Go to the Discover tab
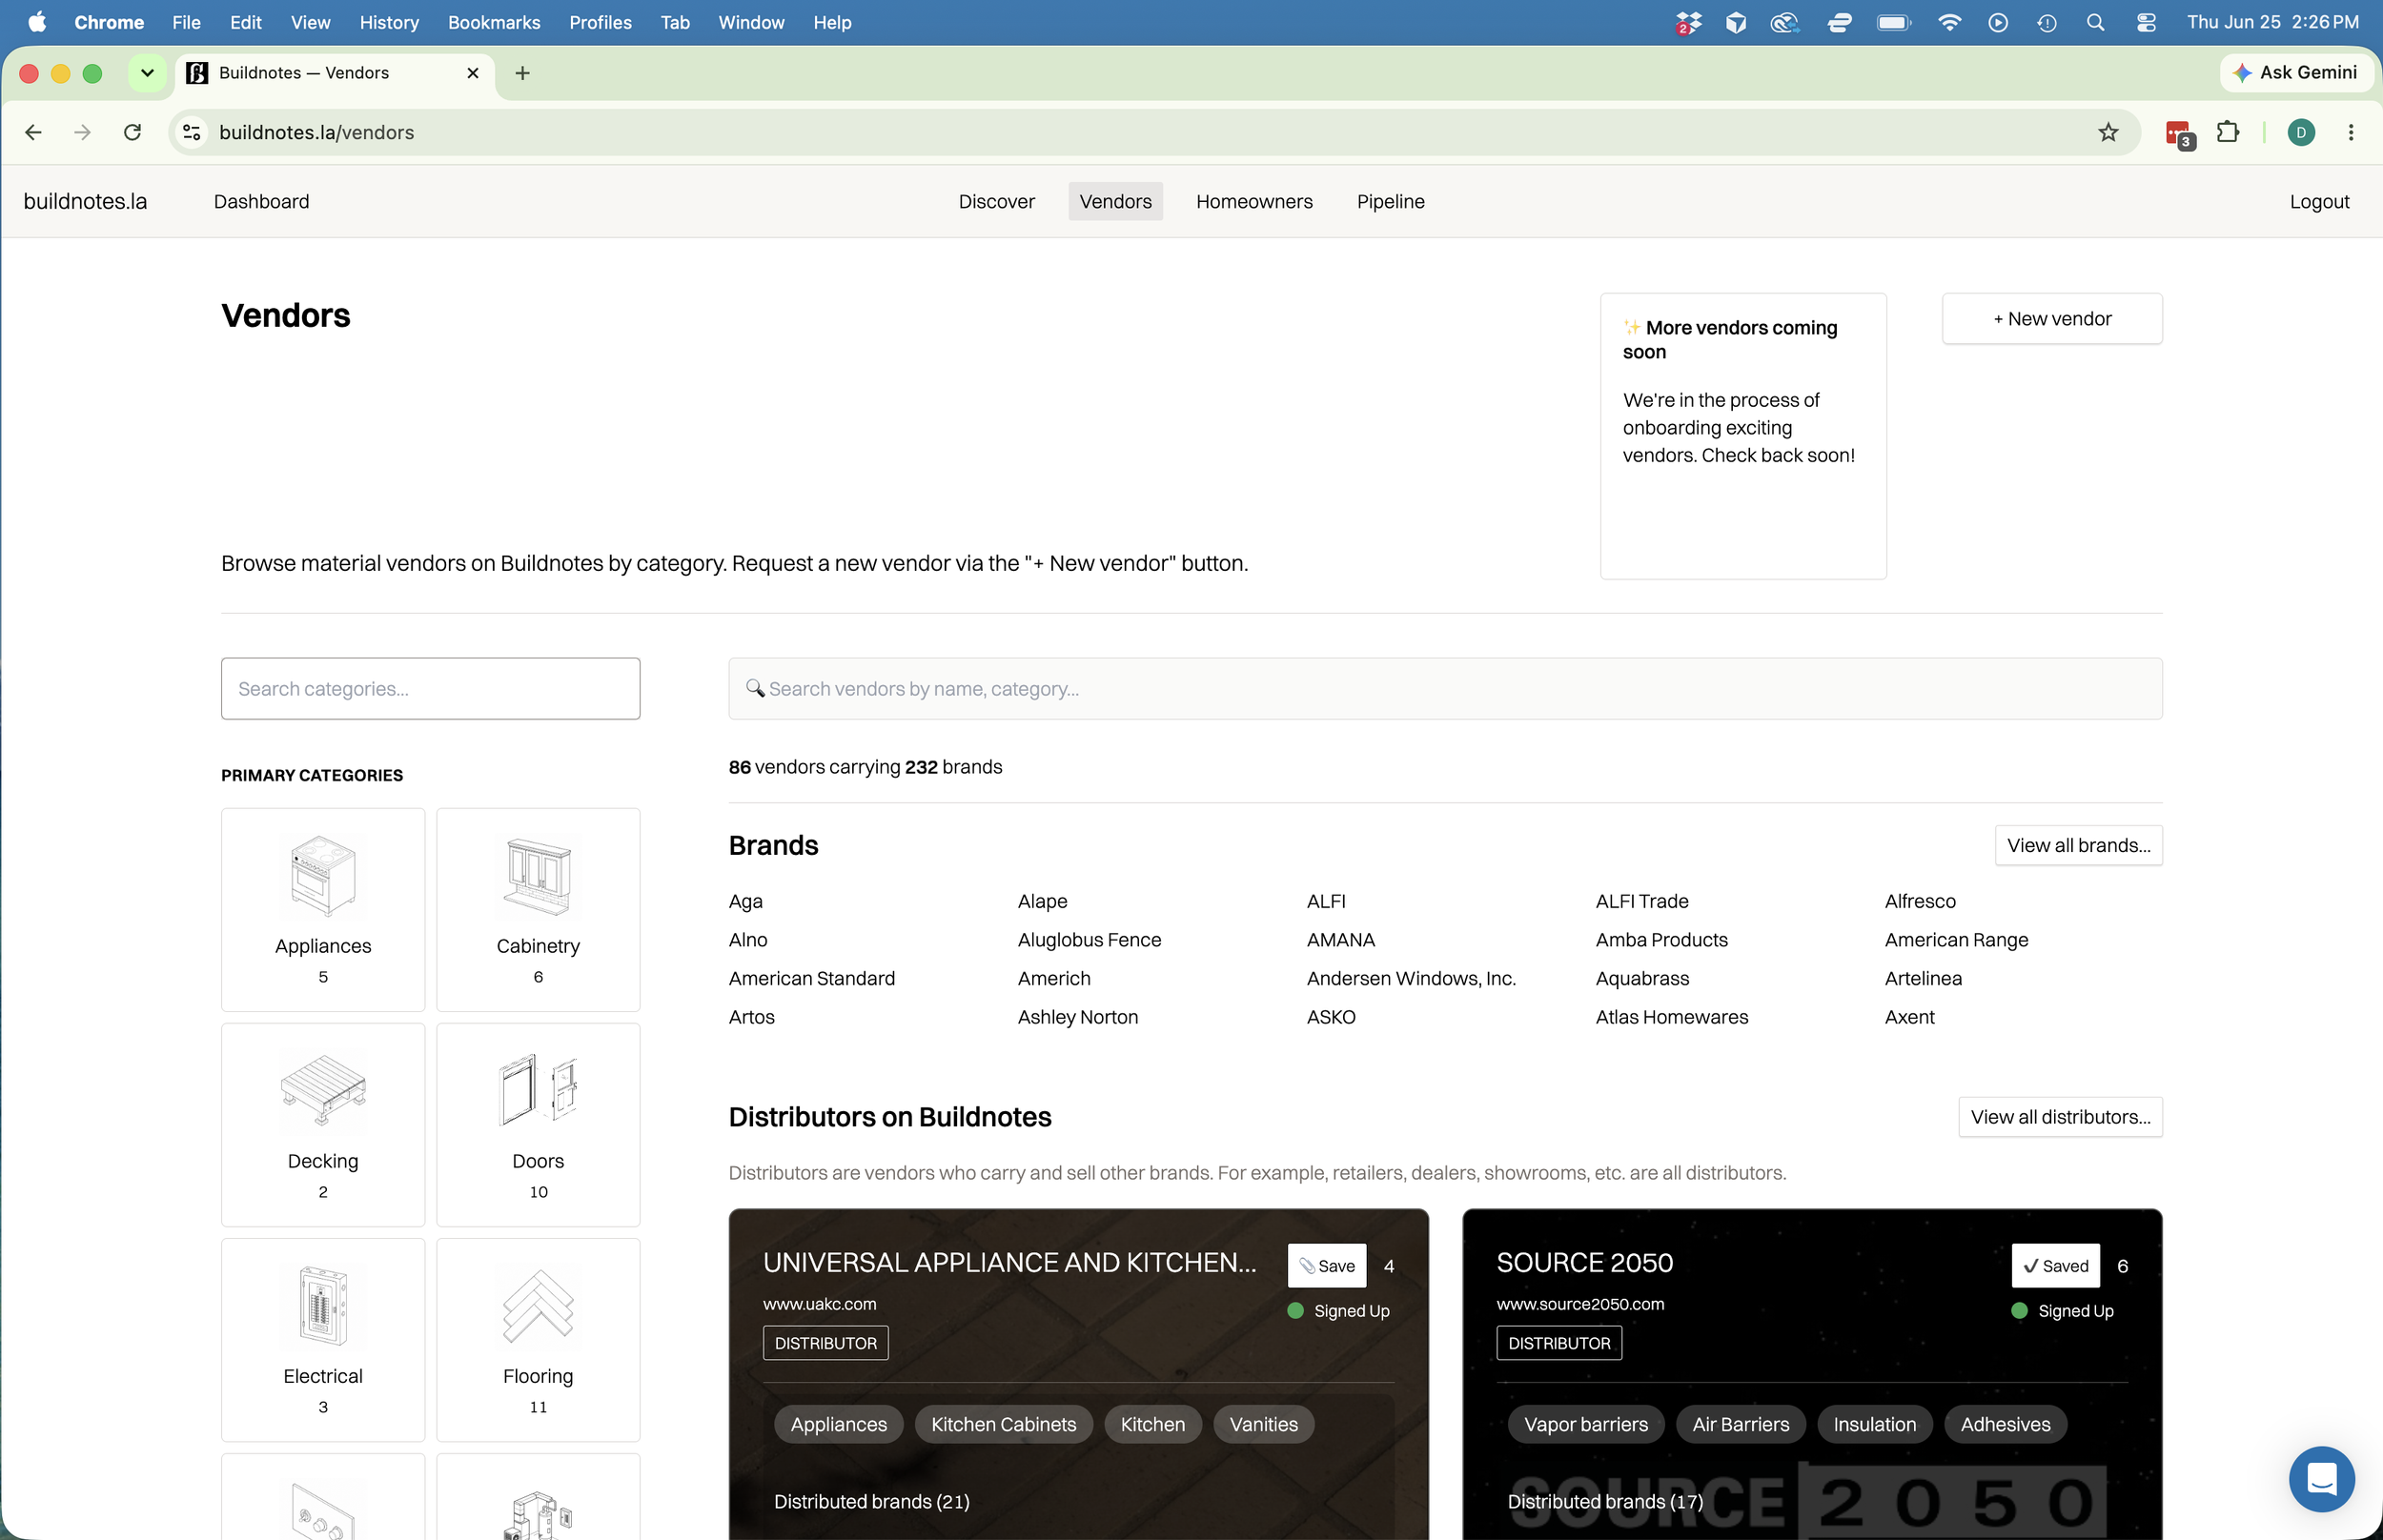 pyautogui.click(x=996, y=201)
